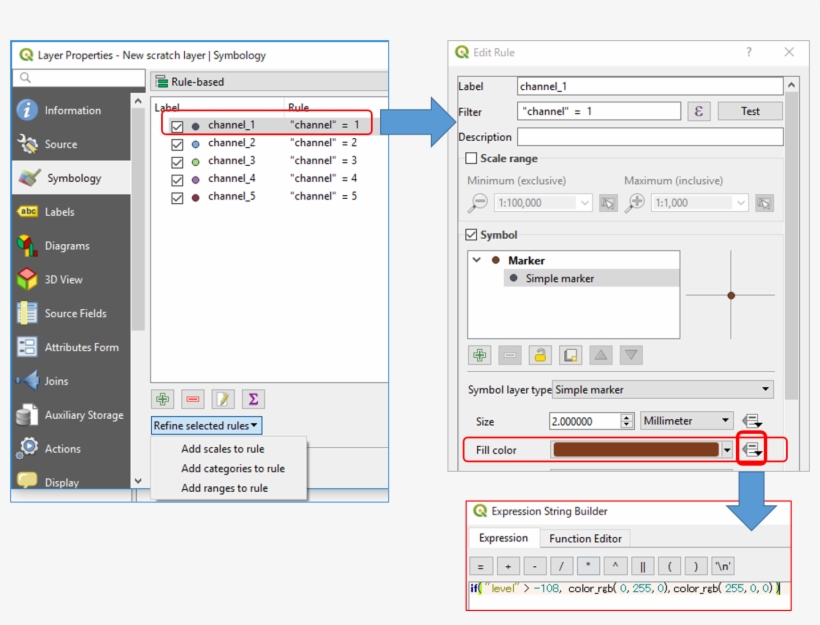The width and height of the screenshot is (820, 625).
Task: Switch to the Function Editor tab
Action: pyautogui.click(x=585, y=538)
